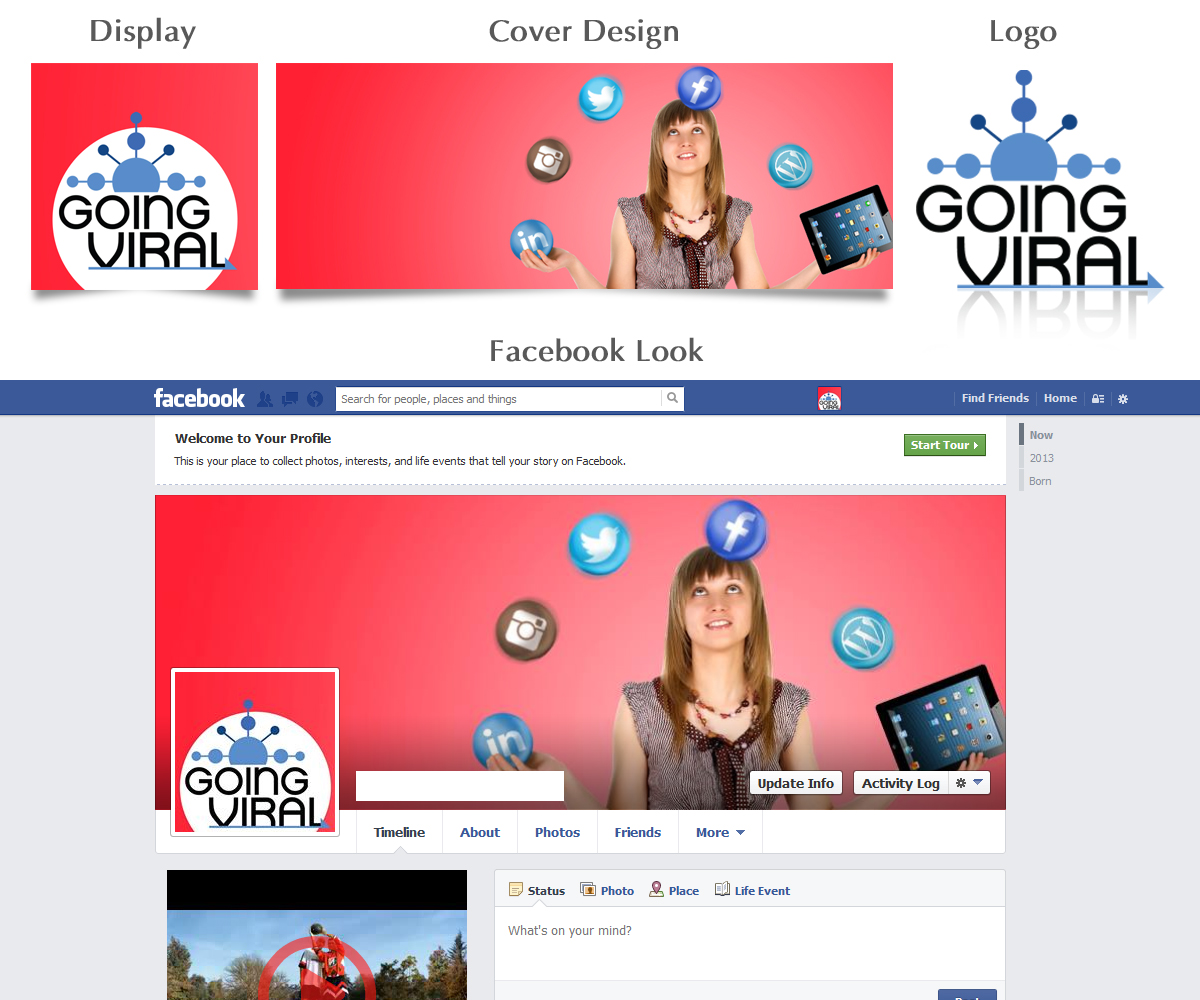Select the Timeline tab
This screenshot has width=1200, height=1000.
[398, 831]
